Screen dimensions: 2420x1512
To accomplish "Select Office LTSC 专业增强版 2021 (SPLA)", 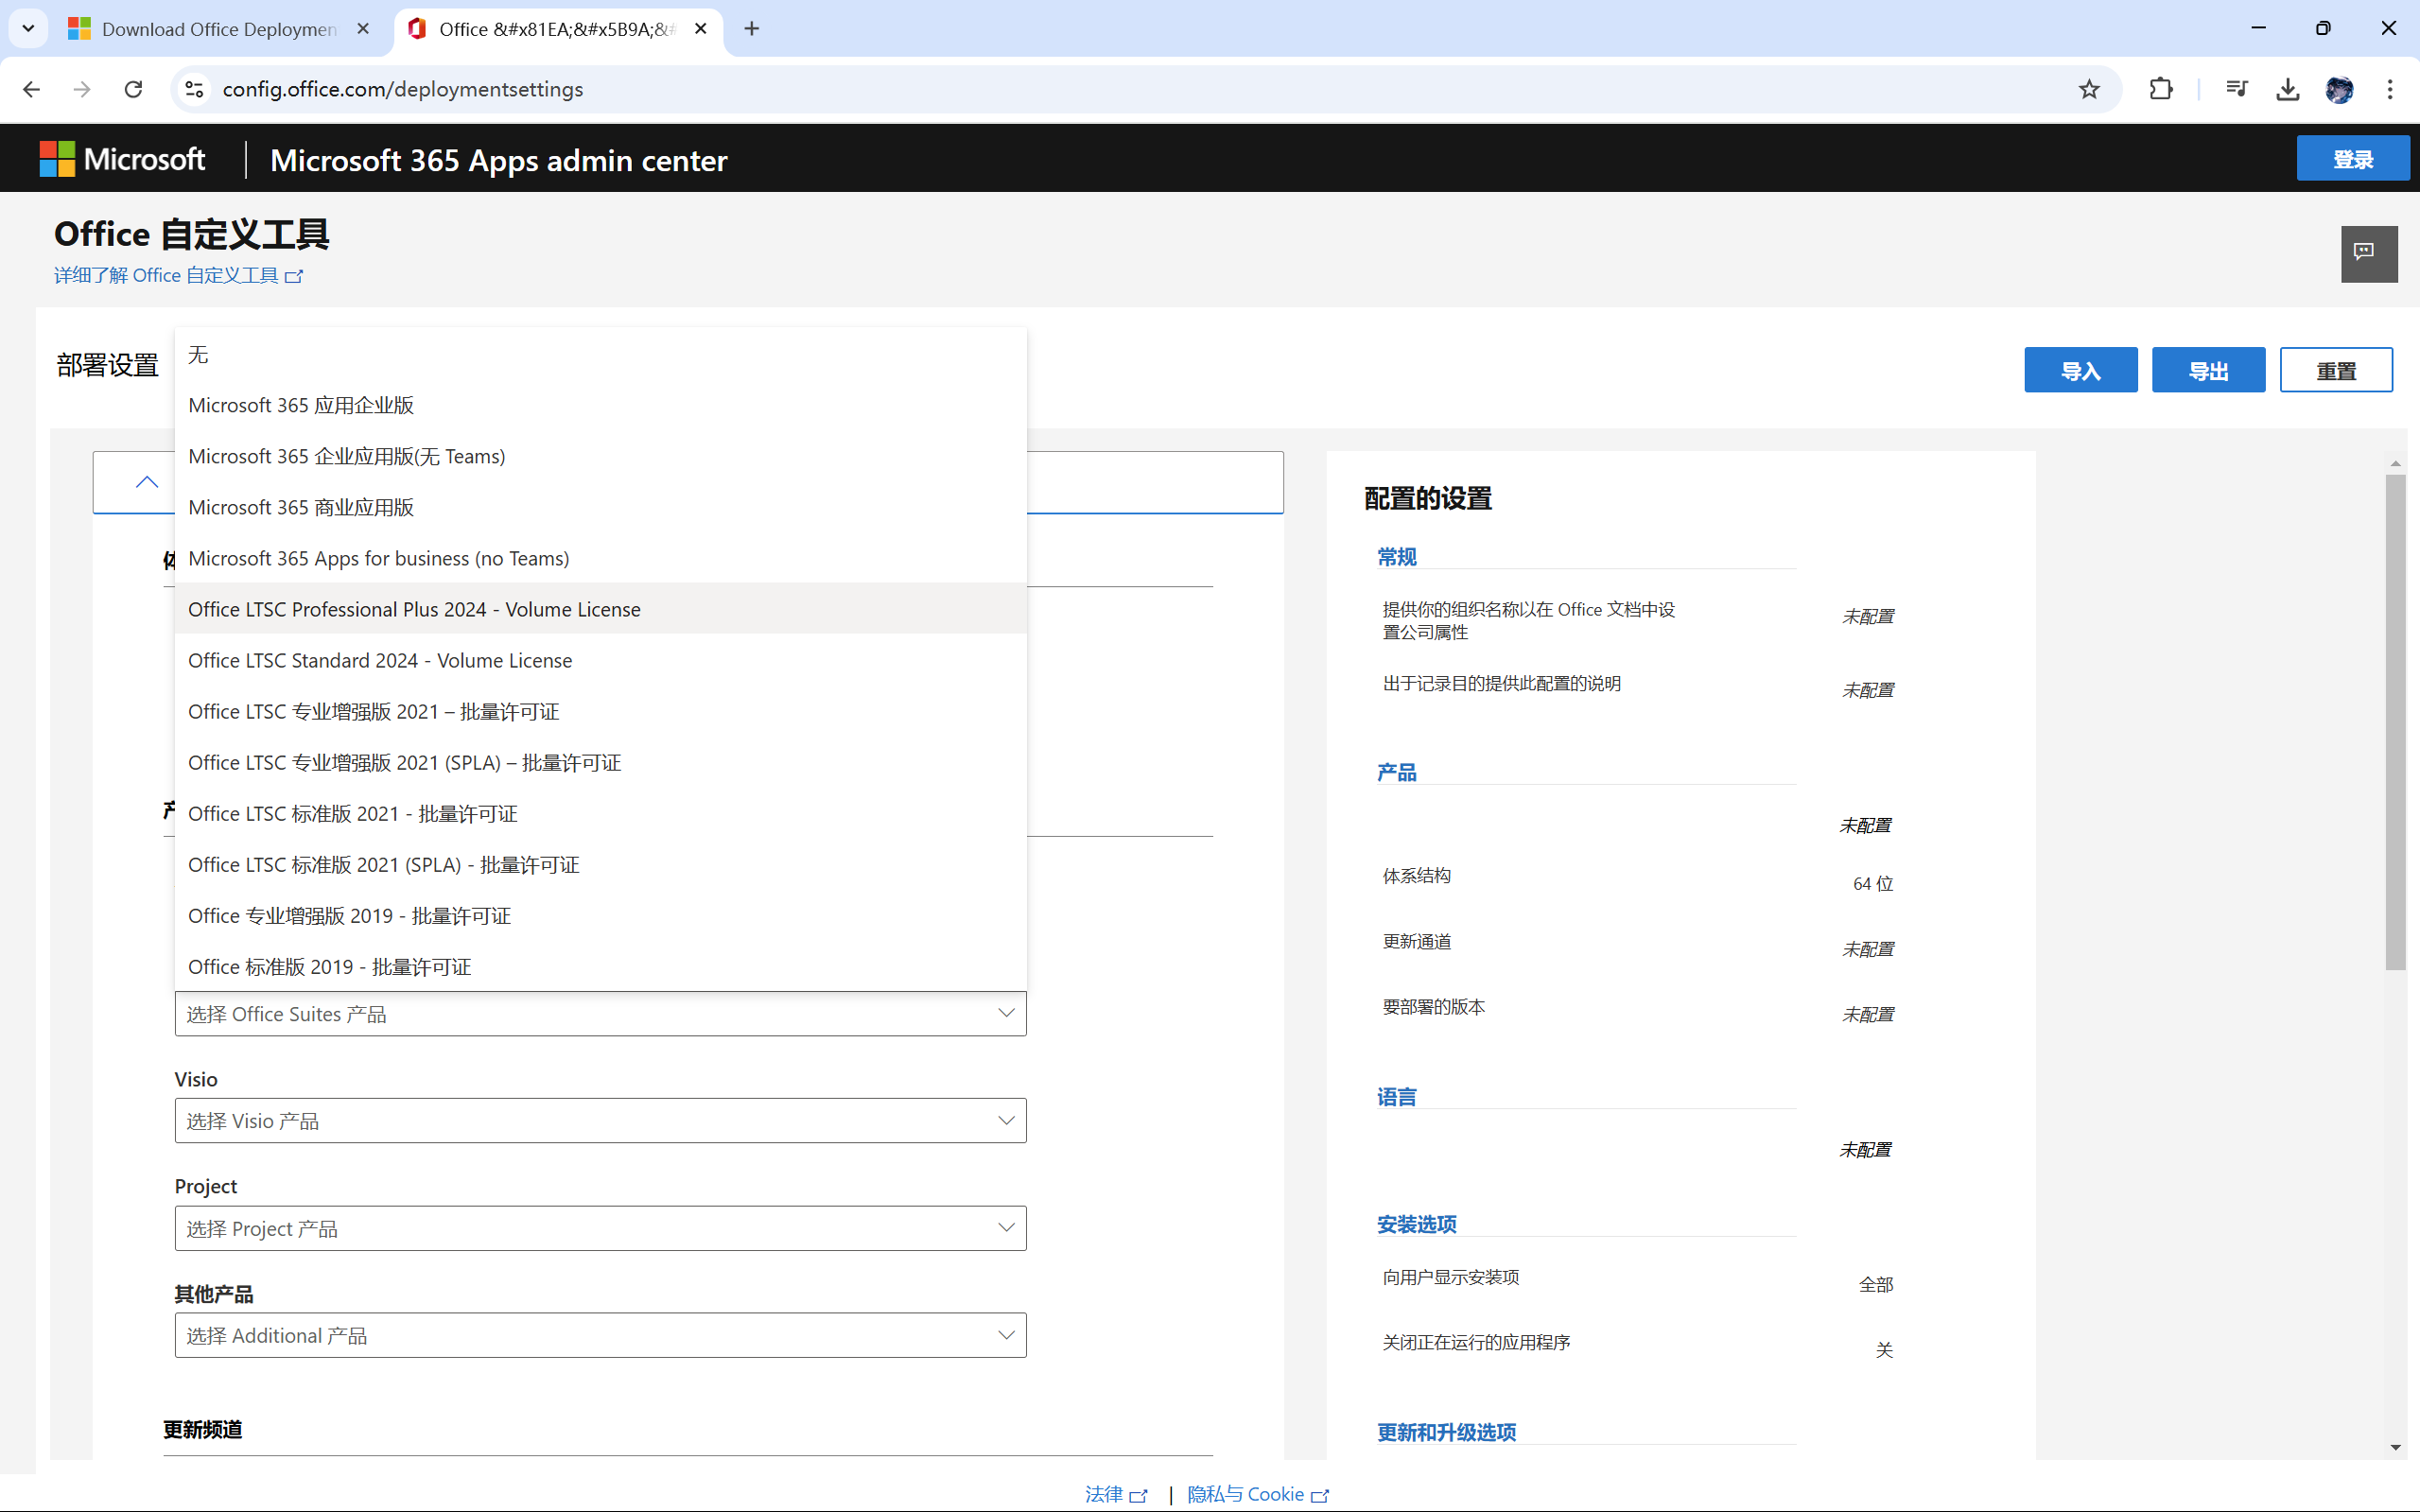I will (600, 762).
